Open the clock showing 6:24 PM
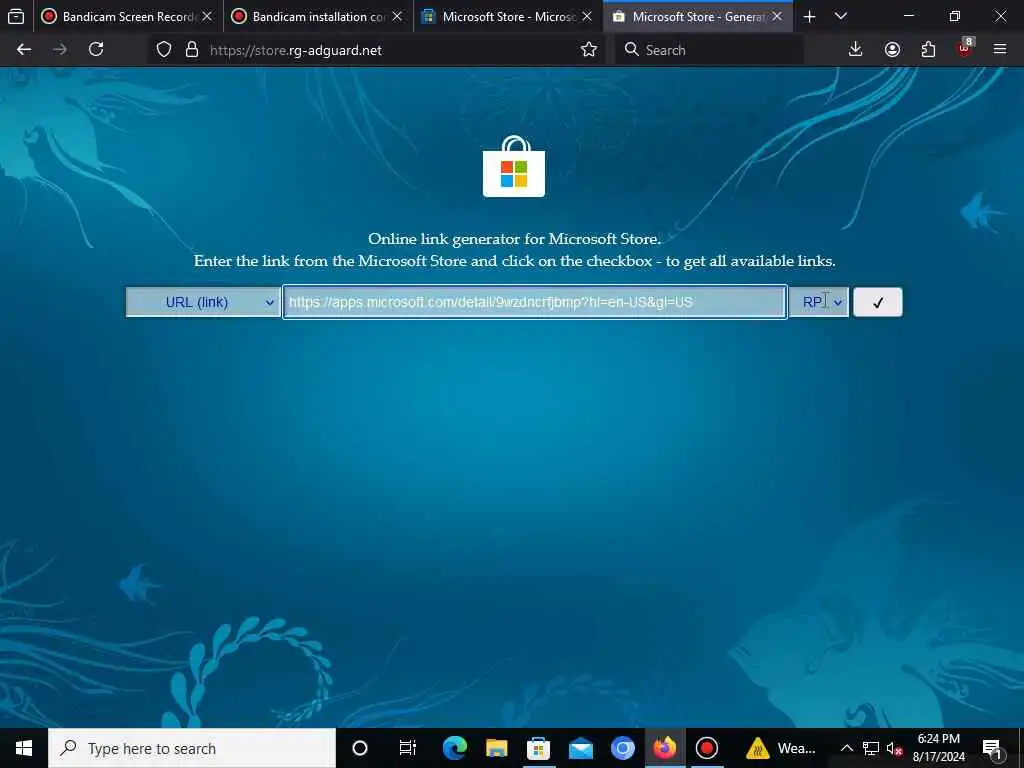Image resolution: width=1024 pixels, height=768 pixels. [x=938, y=748]
